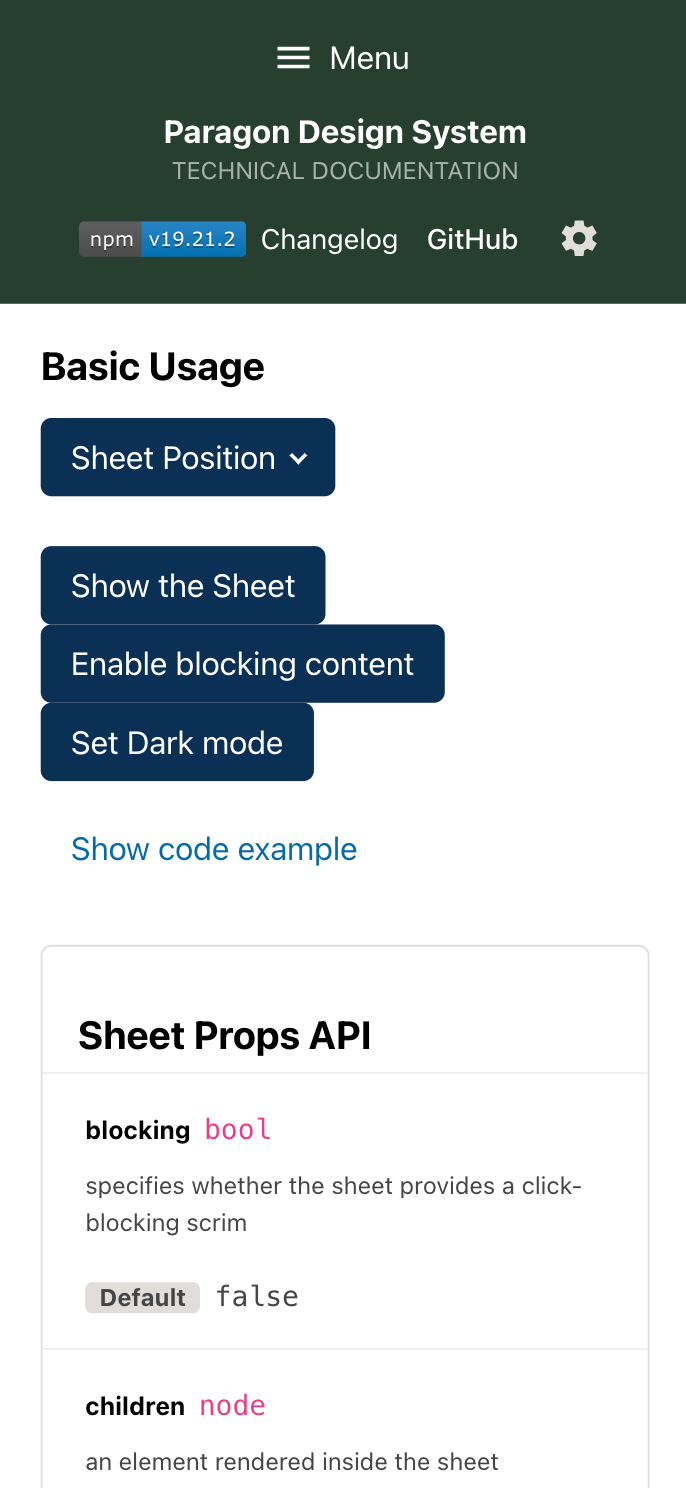Click the npm version badge v19.21.2
686x1488 pixels.
pos(163,238)
